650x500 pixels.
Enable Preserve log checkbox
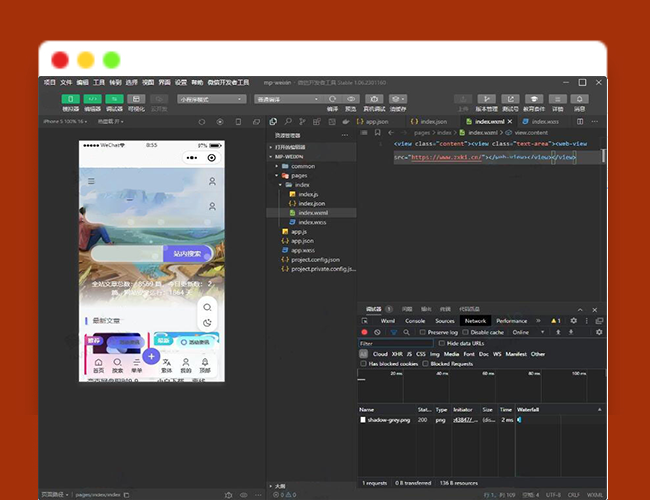(x=423, y=332)
